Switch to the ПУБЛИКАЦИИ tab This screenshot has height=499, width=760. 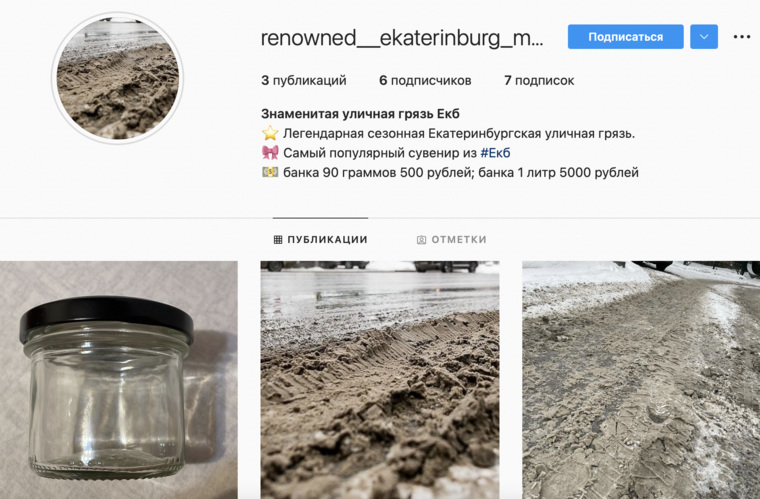[320, 239]
